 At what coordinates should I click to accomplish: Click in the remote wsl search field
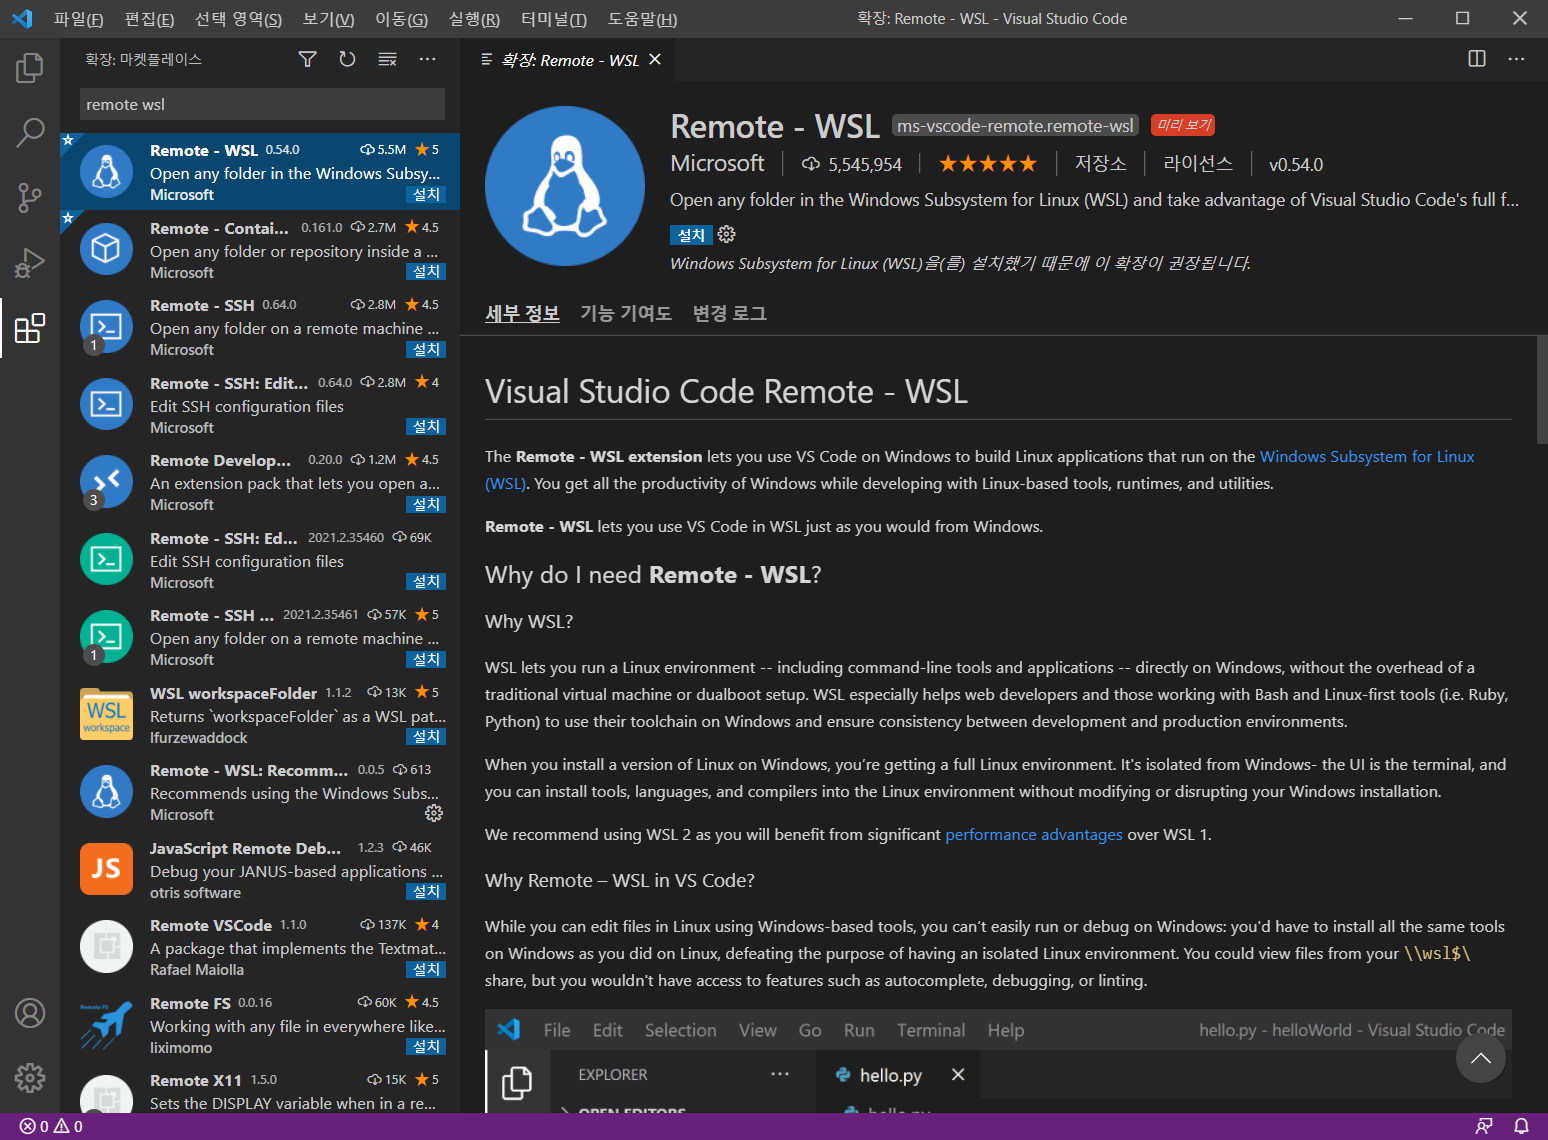coord(262,104)
